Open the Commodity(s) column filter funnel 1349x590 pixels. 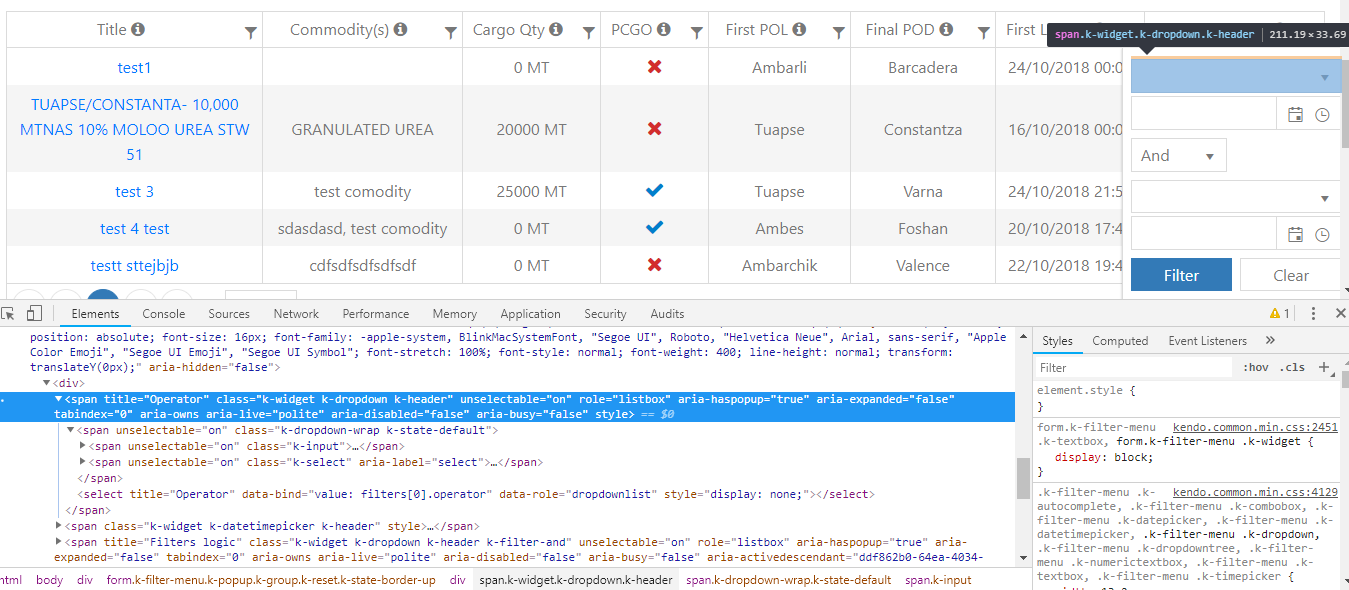click(x=451, y=32)
